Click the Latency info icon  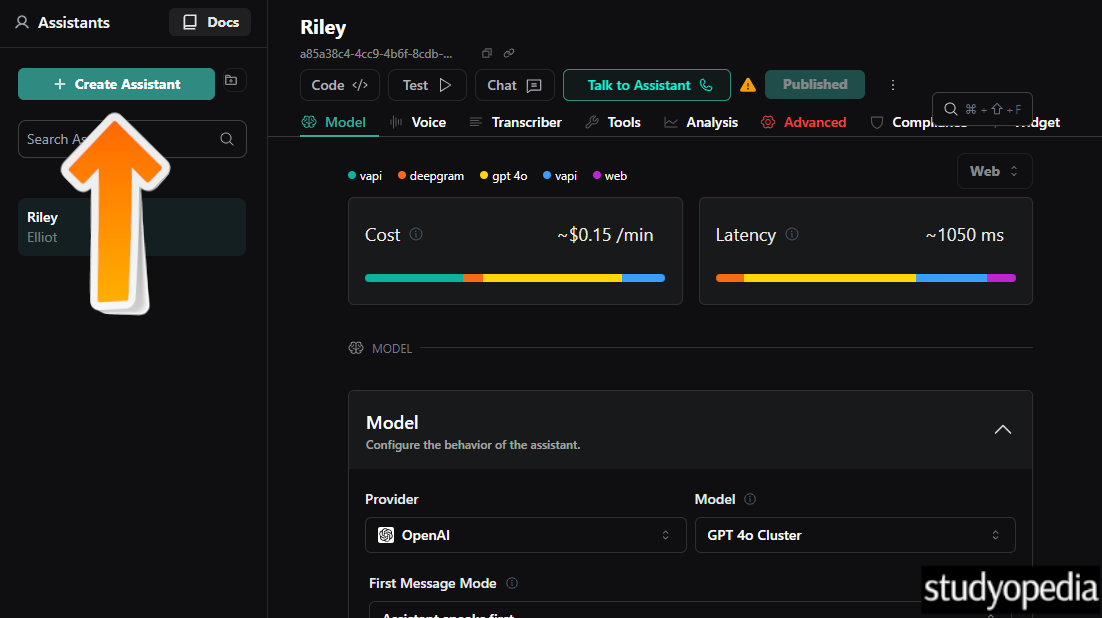(792, 235)
